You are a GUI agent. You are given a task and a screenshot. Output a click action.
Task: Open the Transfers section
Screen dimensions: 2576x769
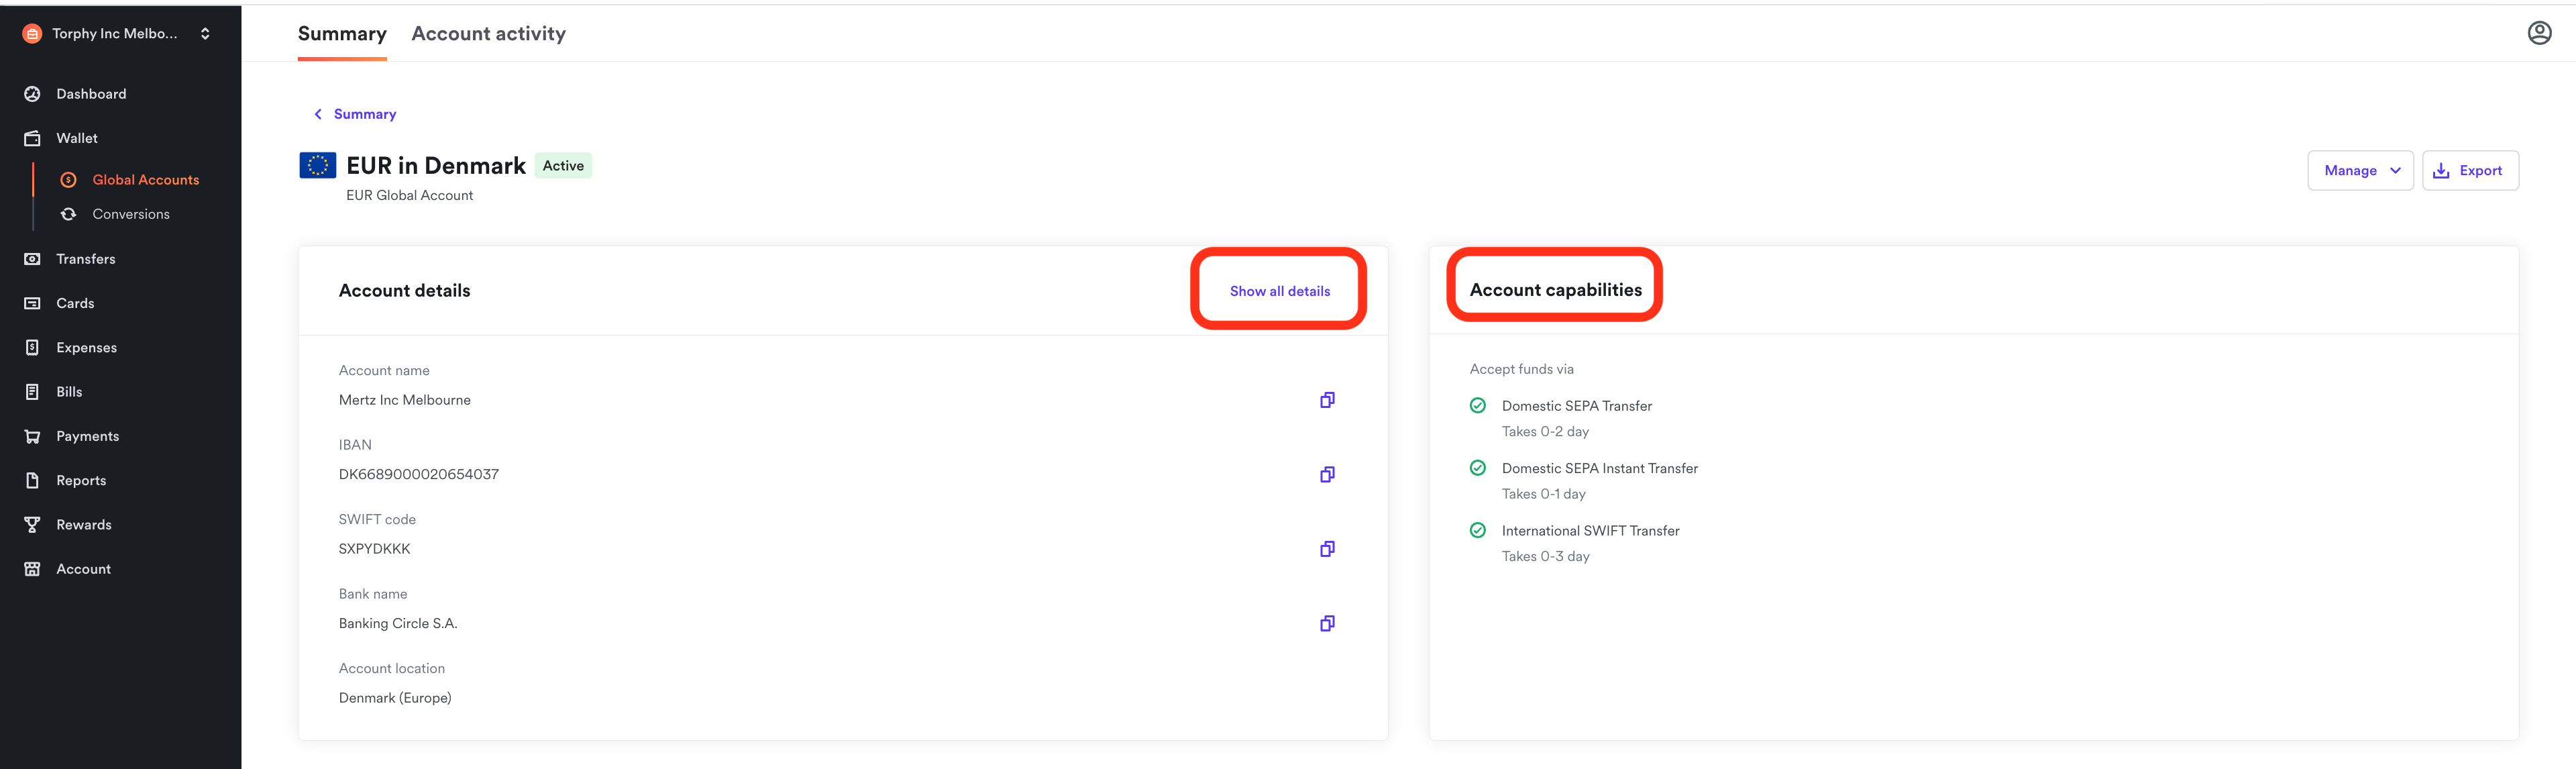(85, 258)
